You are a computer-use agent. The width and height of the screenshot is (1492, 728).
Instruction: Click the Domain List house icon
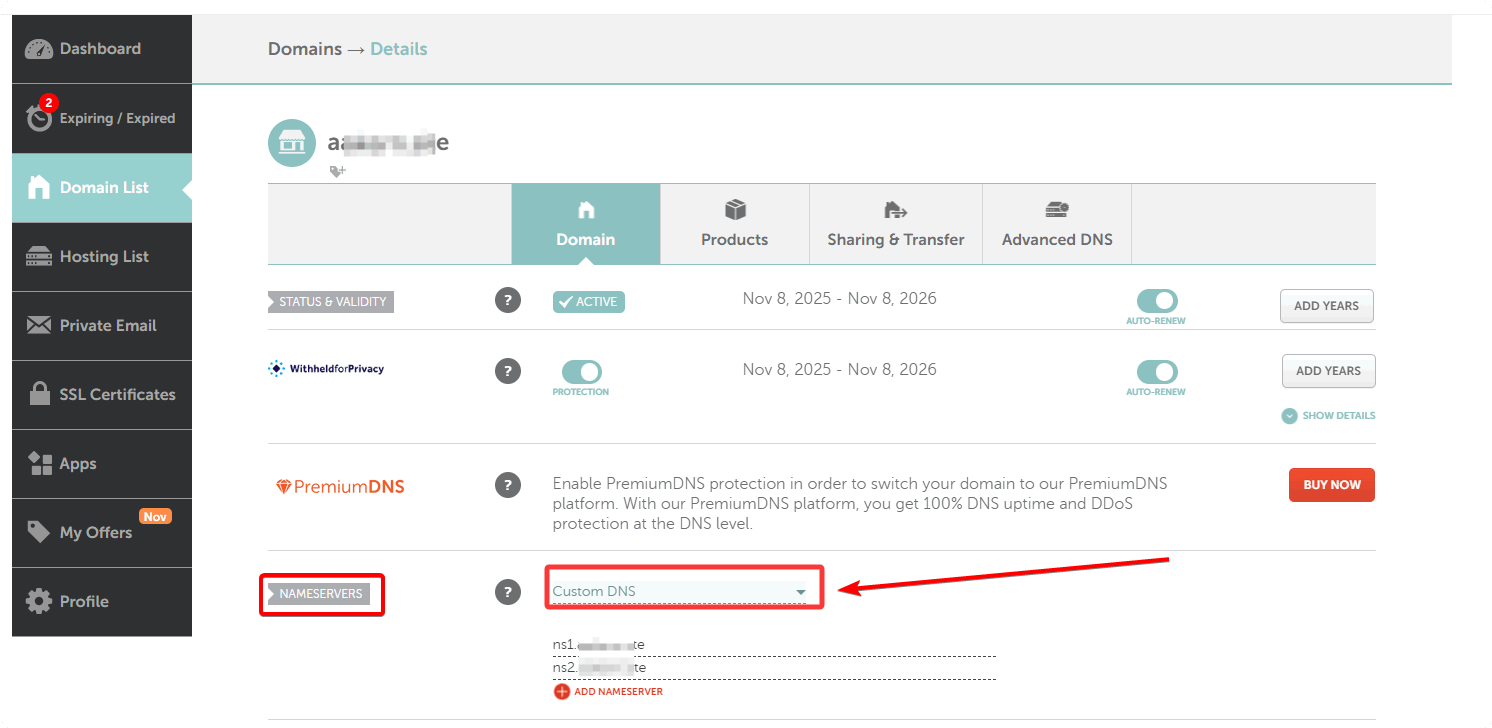[x=39, y=187]
